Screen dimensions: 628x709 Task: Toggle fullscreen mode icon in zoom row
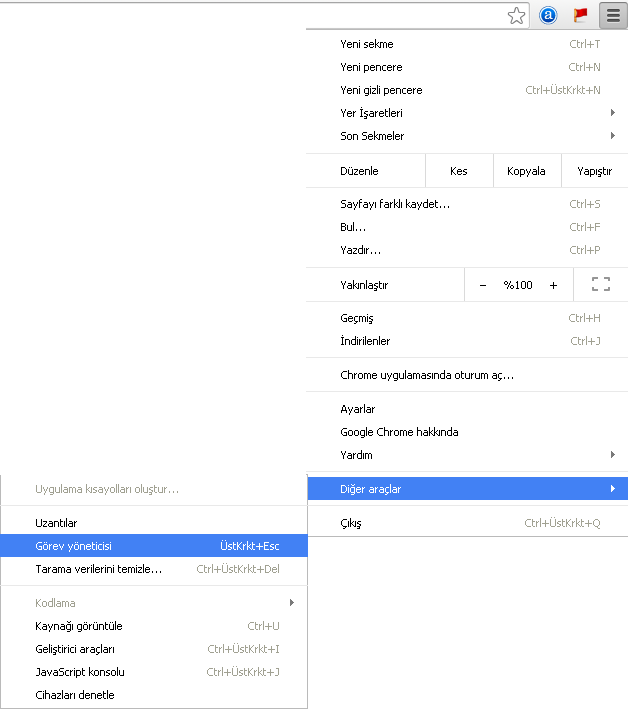pos(601,284)
